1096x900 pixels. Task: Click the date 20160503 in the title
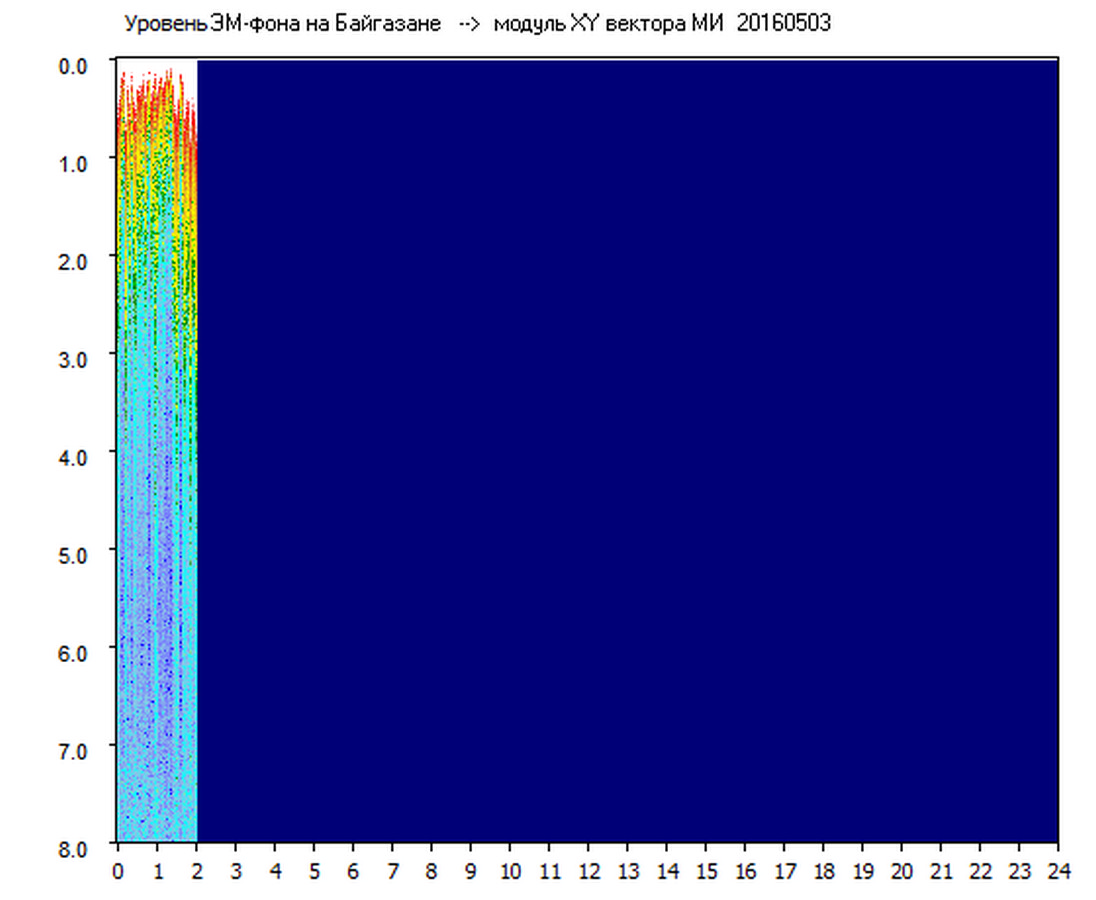click(x=783, y=24)
